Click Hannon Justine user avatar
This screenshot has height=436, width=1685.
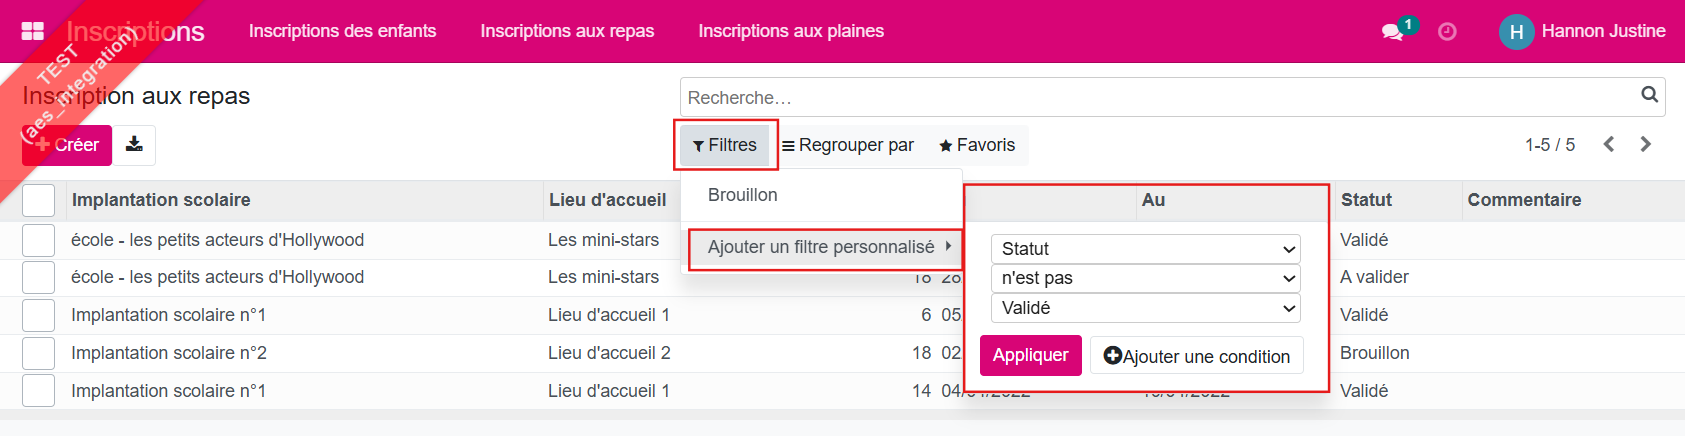(1516, 32)
